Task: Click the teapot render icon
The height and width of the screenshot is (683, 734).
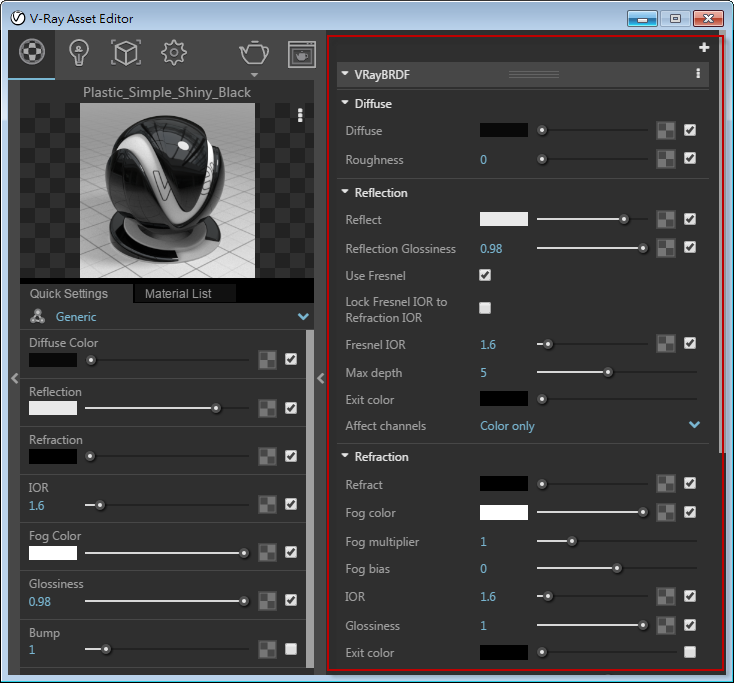Action: point(253,53)
